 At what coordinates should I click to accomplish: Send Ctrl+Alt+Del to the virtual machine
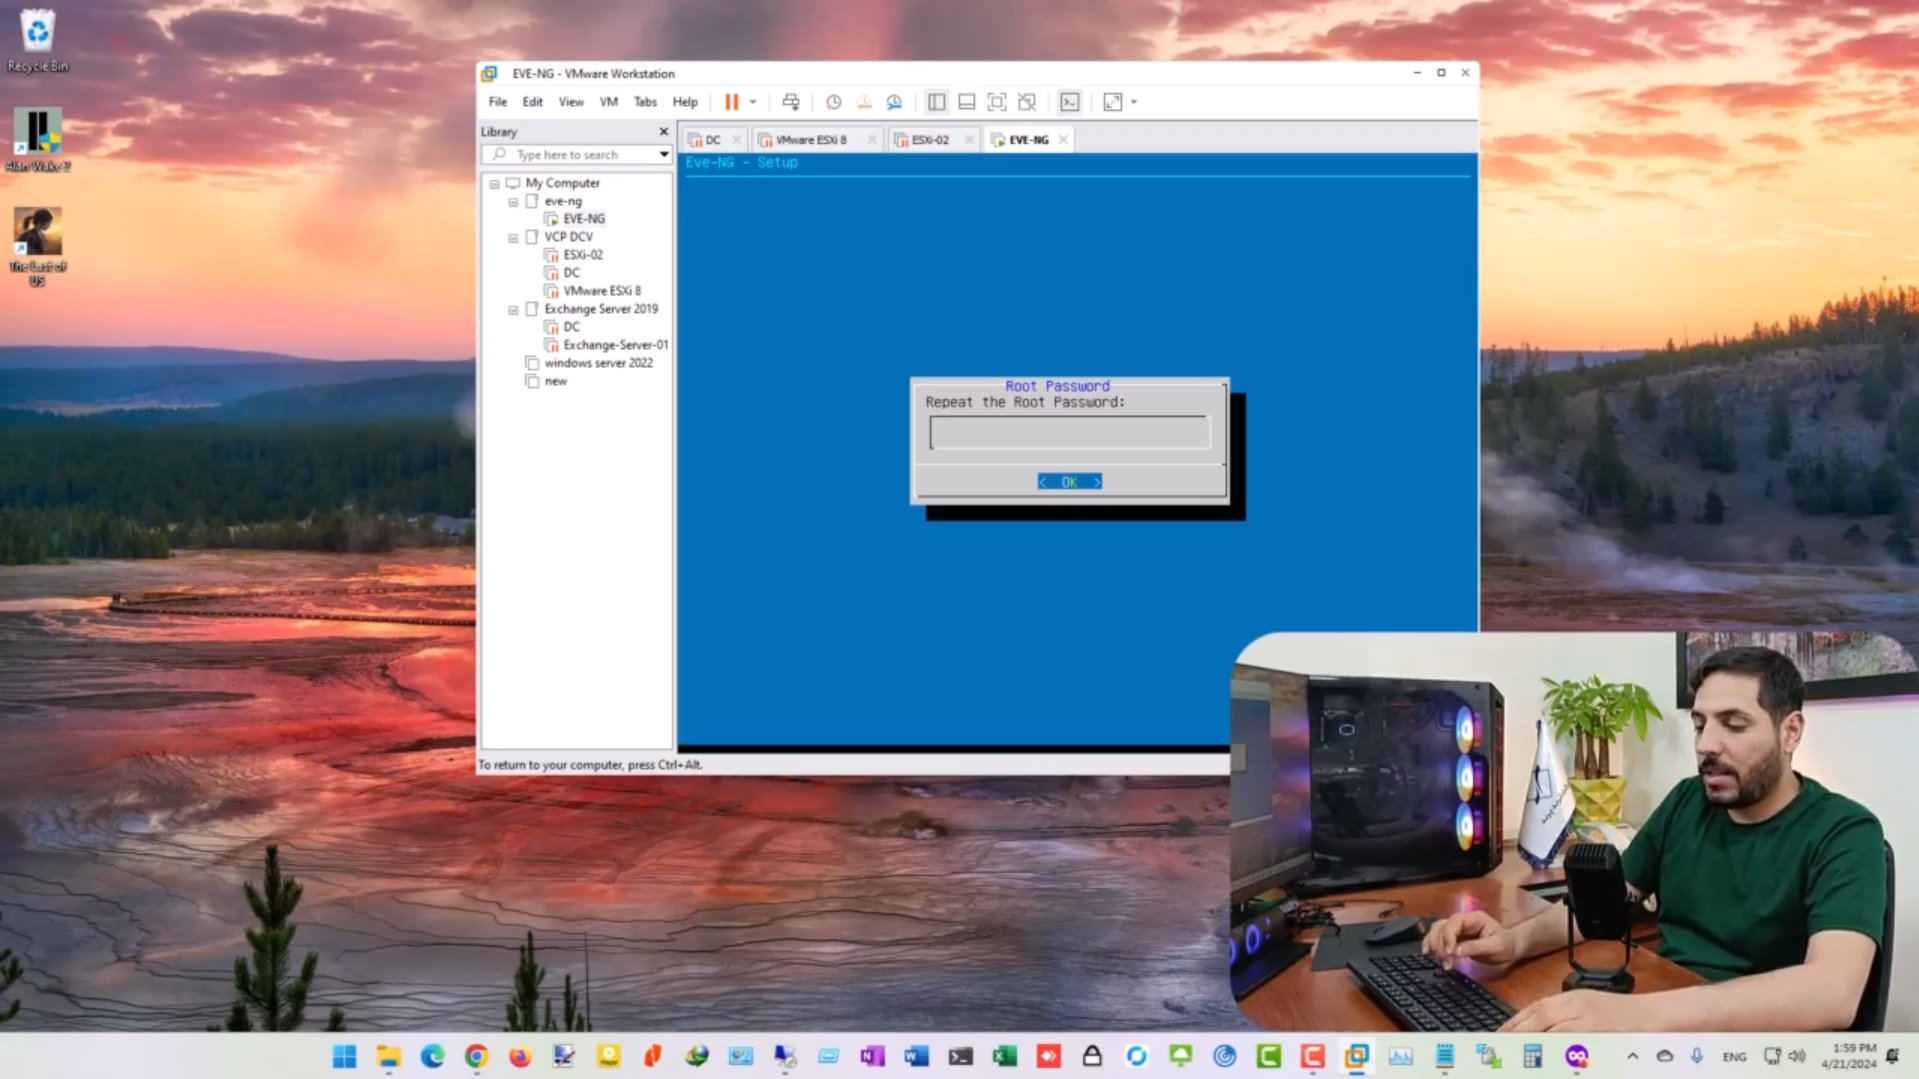(x=791, y=102)
